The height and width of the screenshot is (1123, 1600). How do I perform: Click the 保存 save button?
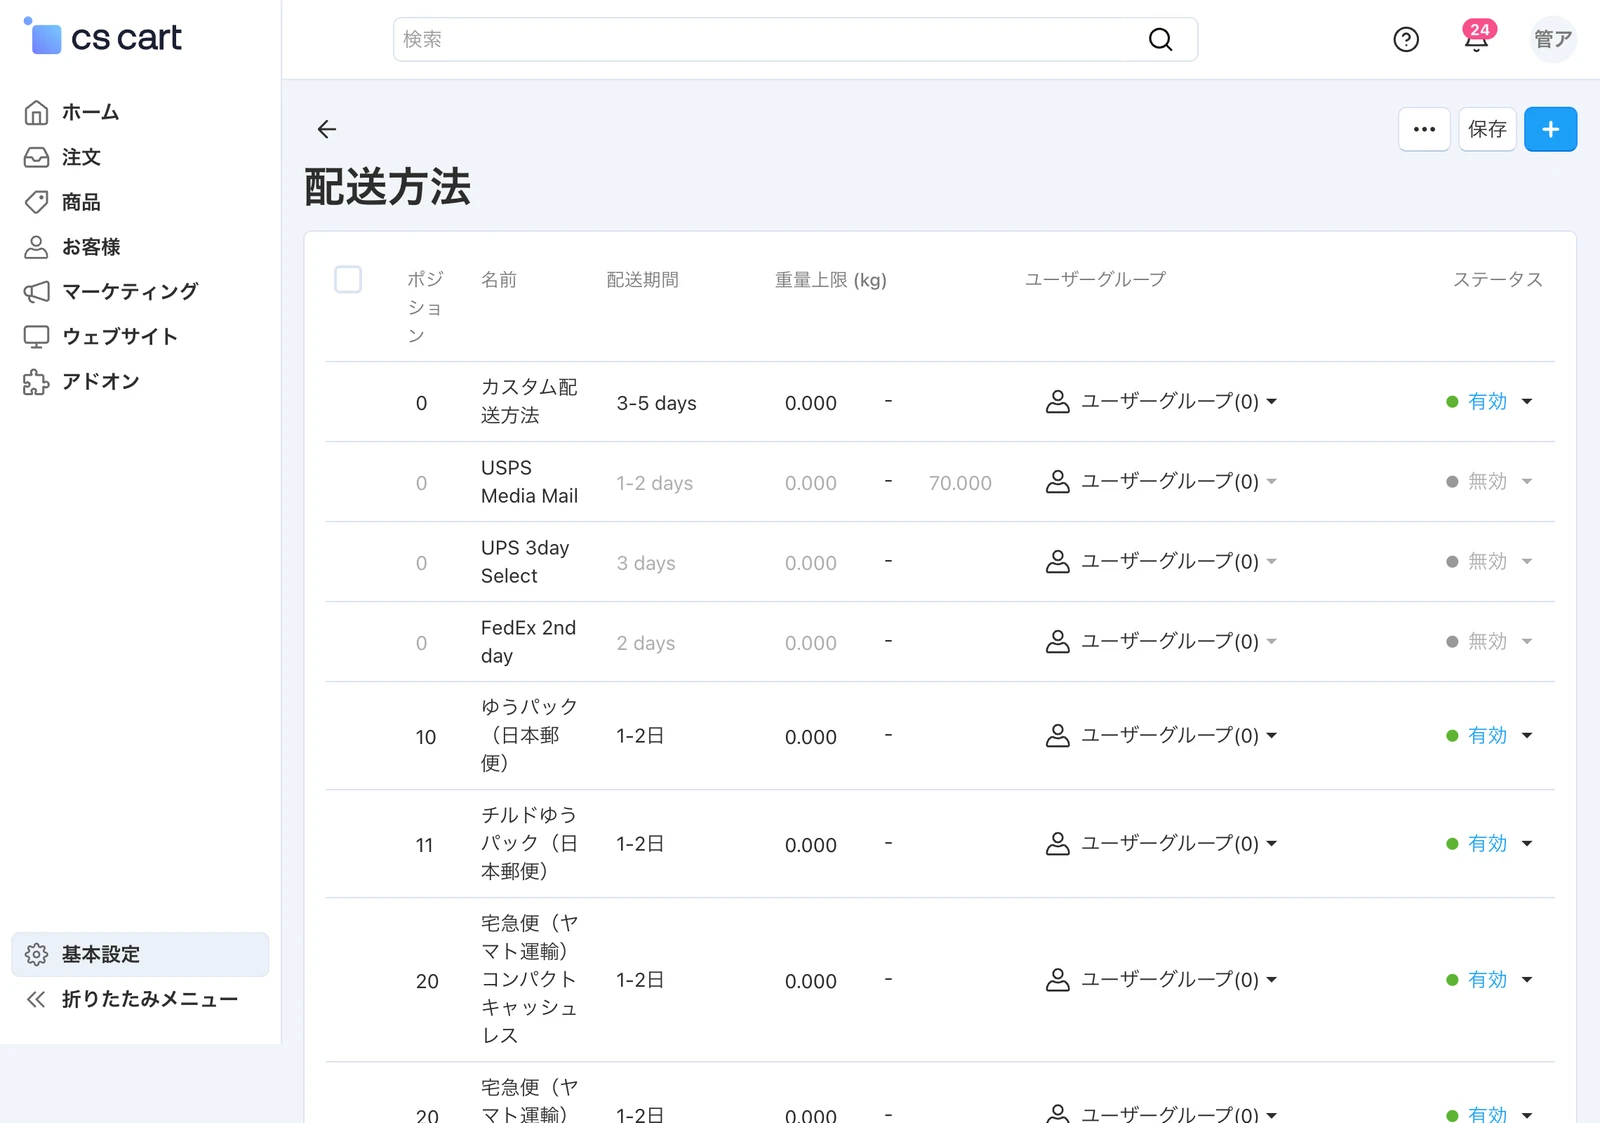1487,129
